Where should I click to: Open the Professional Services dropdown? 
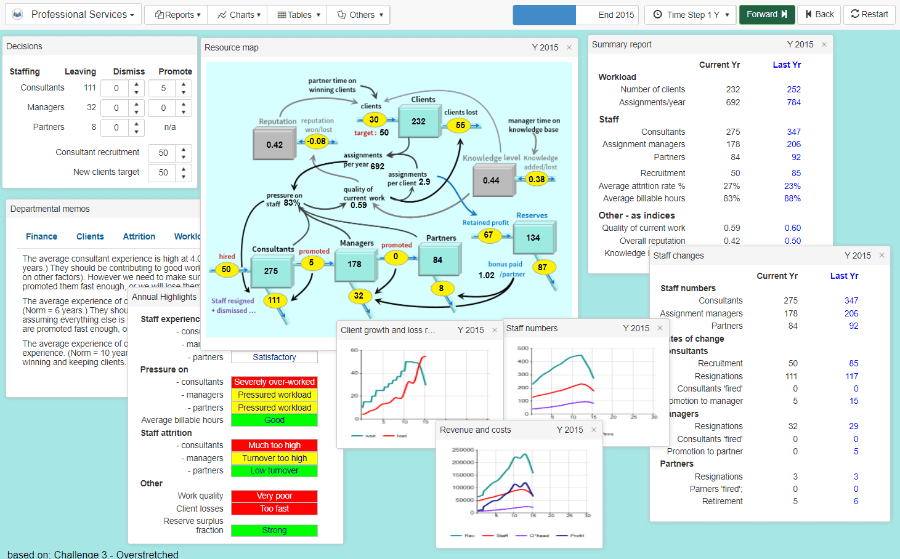coord(82,15)
